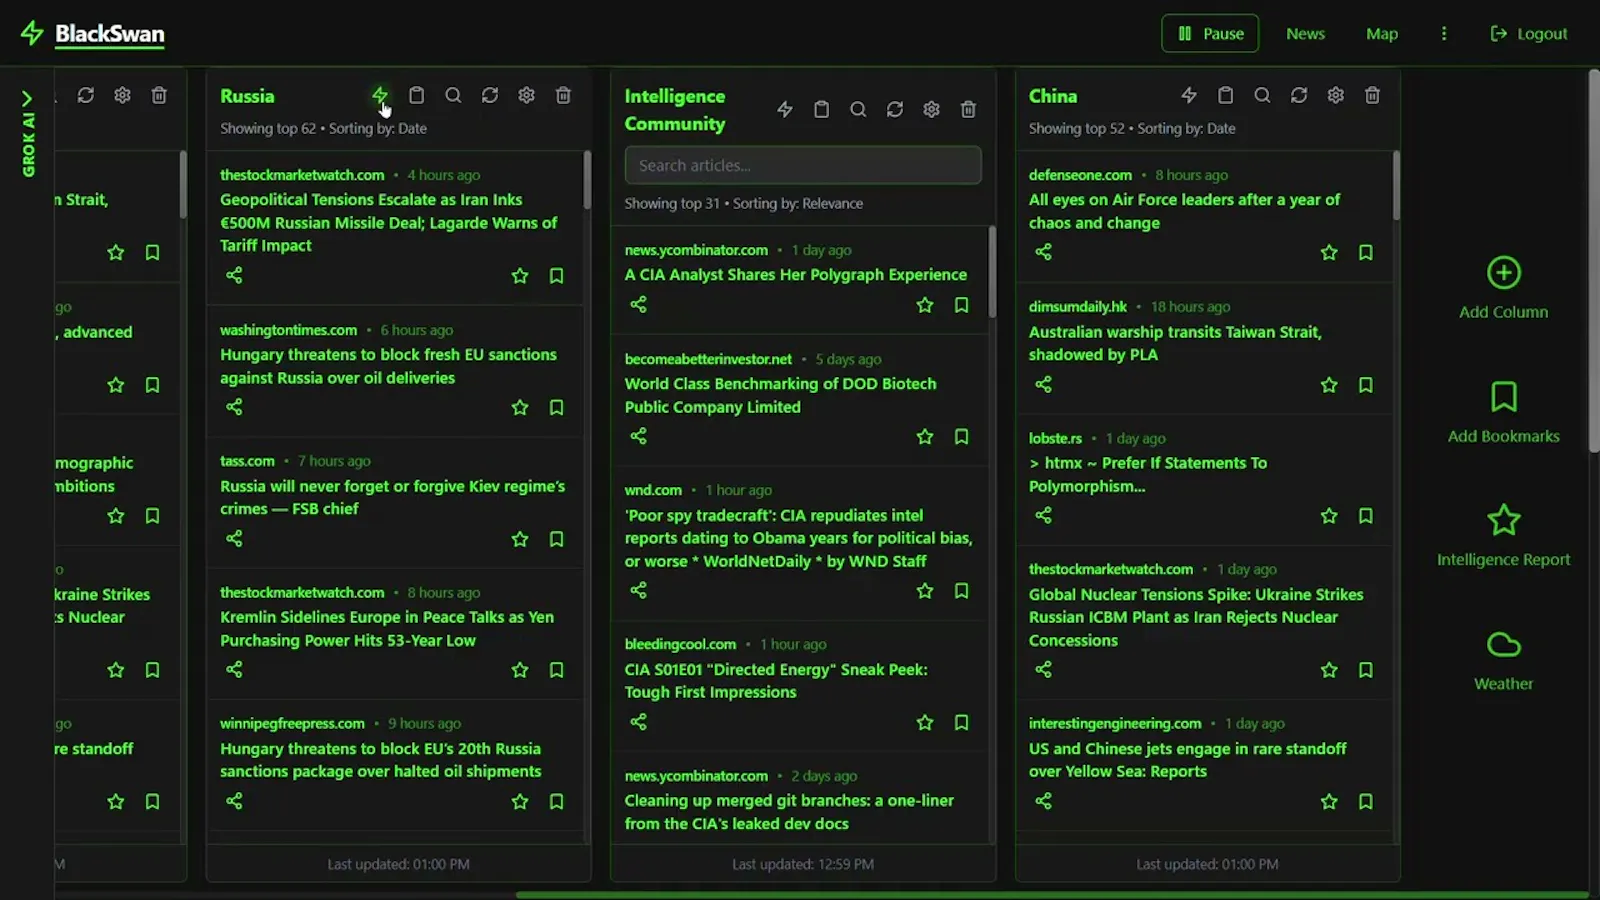The width and height of the screenshot is (1600, 900).
Task: Delete the China column
Action: point(1372,95)
